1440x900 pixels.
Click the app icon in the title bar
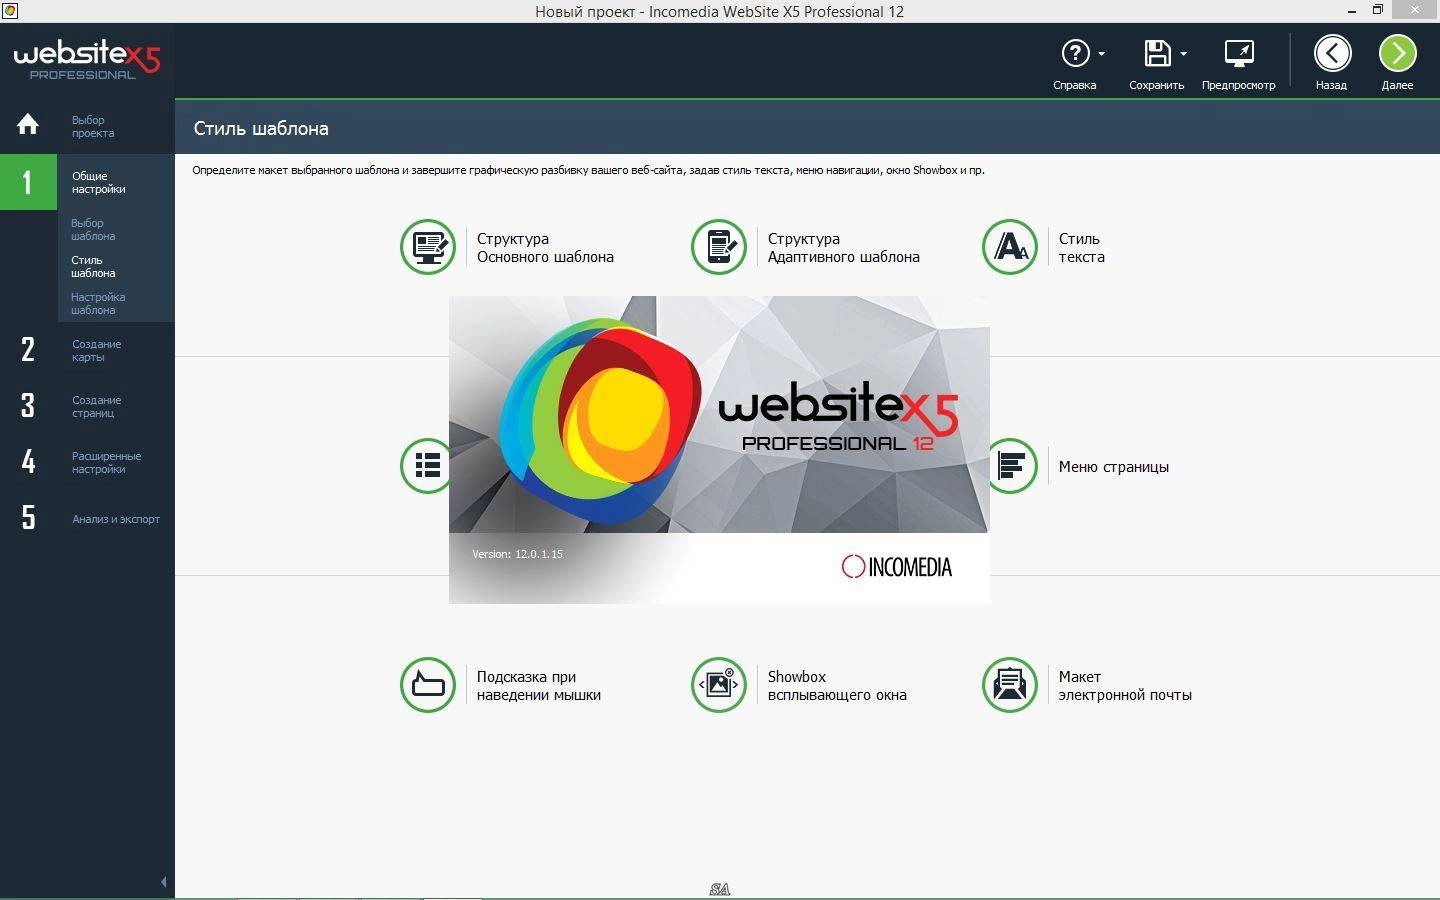(x=9, y=10)
